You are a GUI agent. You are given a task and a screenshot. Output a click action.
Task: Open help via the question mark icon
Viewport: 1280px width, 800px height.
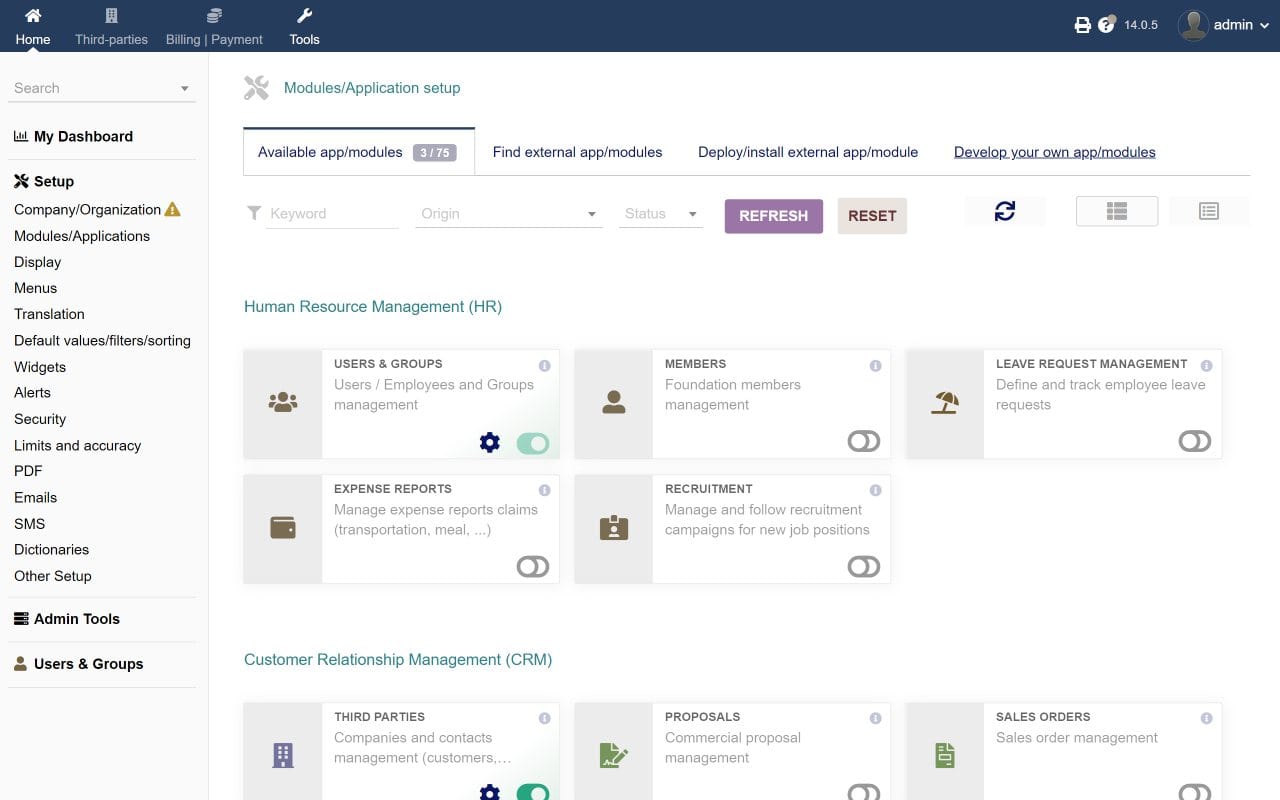pyautogui.click(x=1105, y=24)
